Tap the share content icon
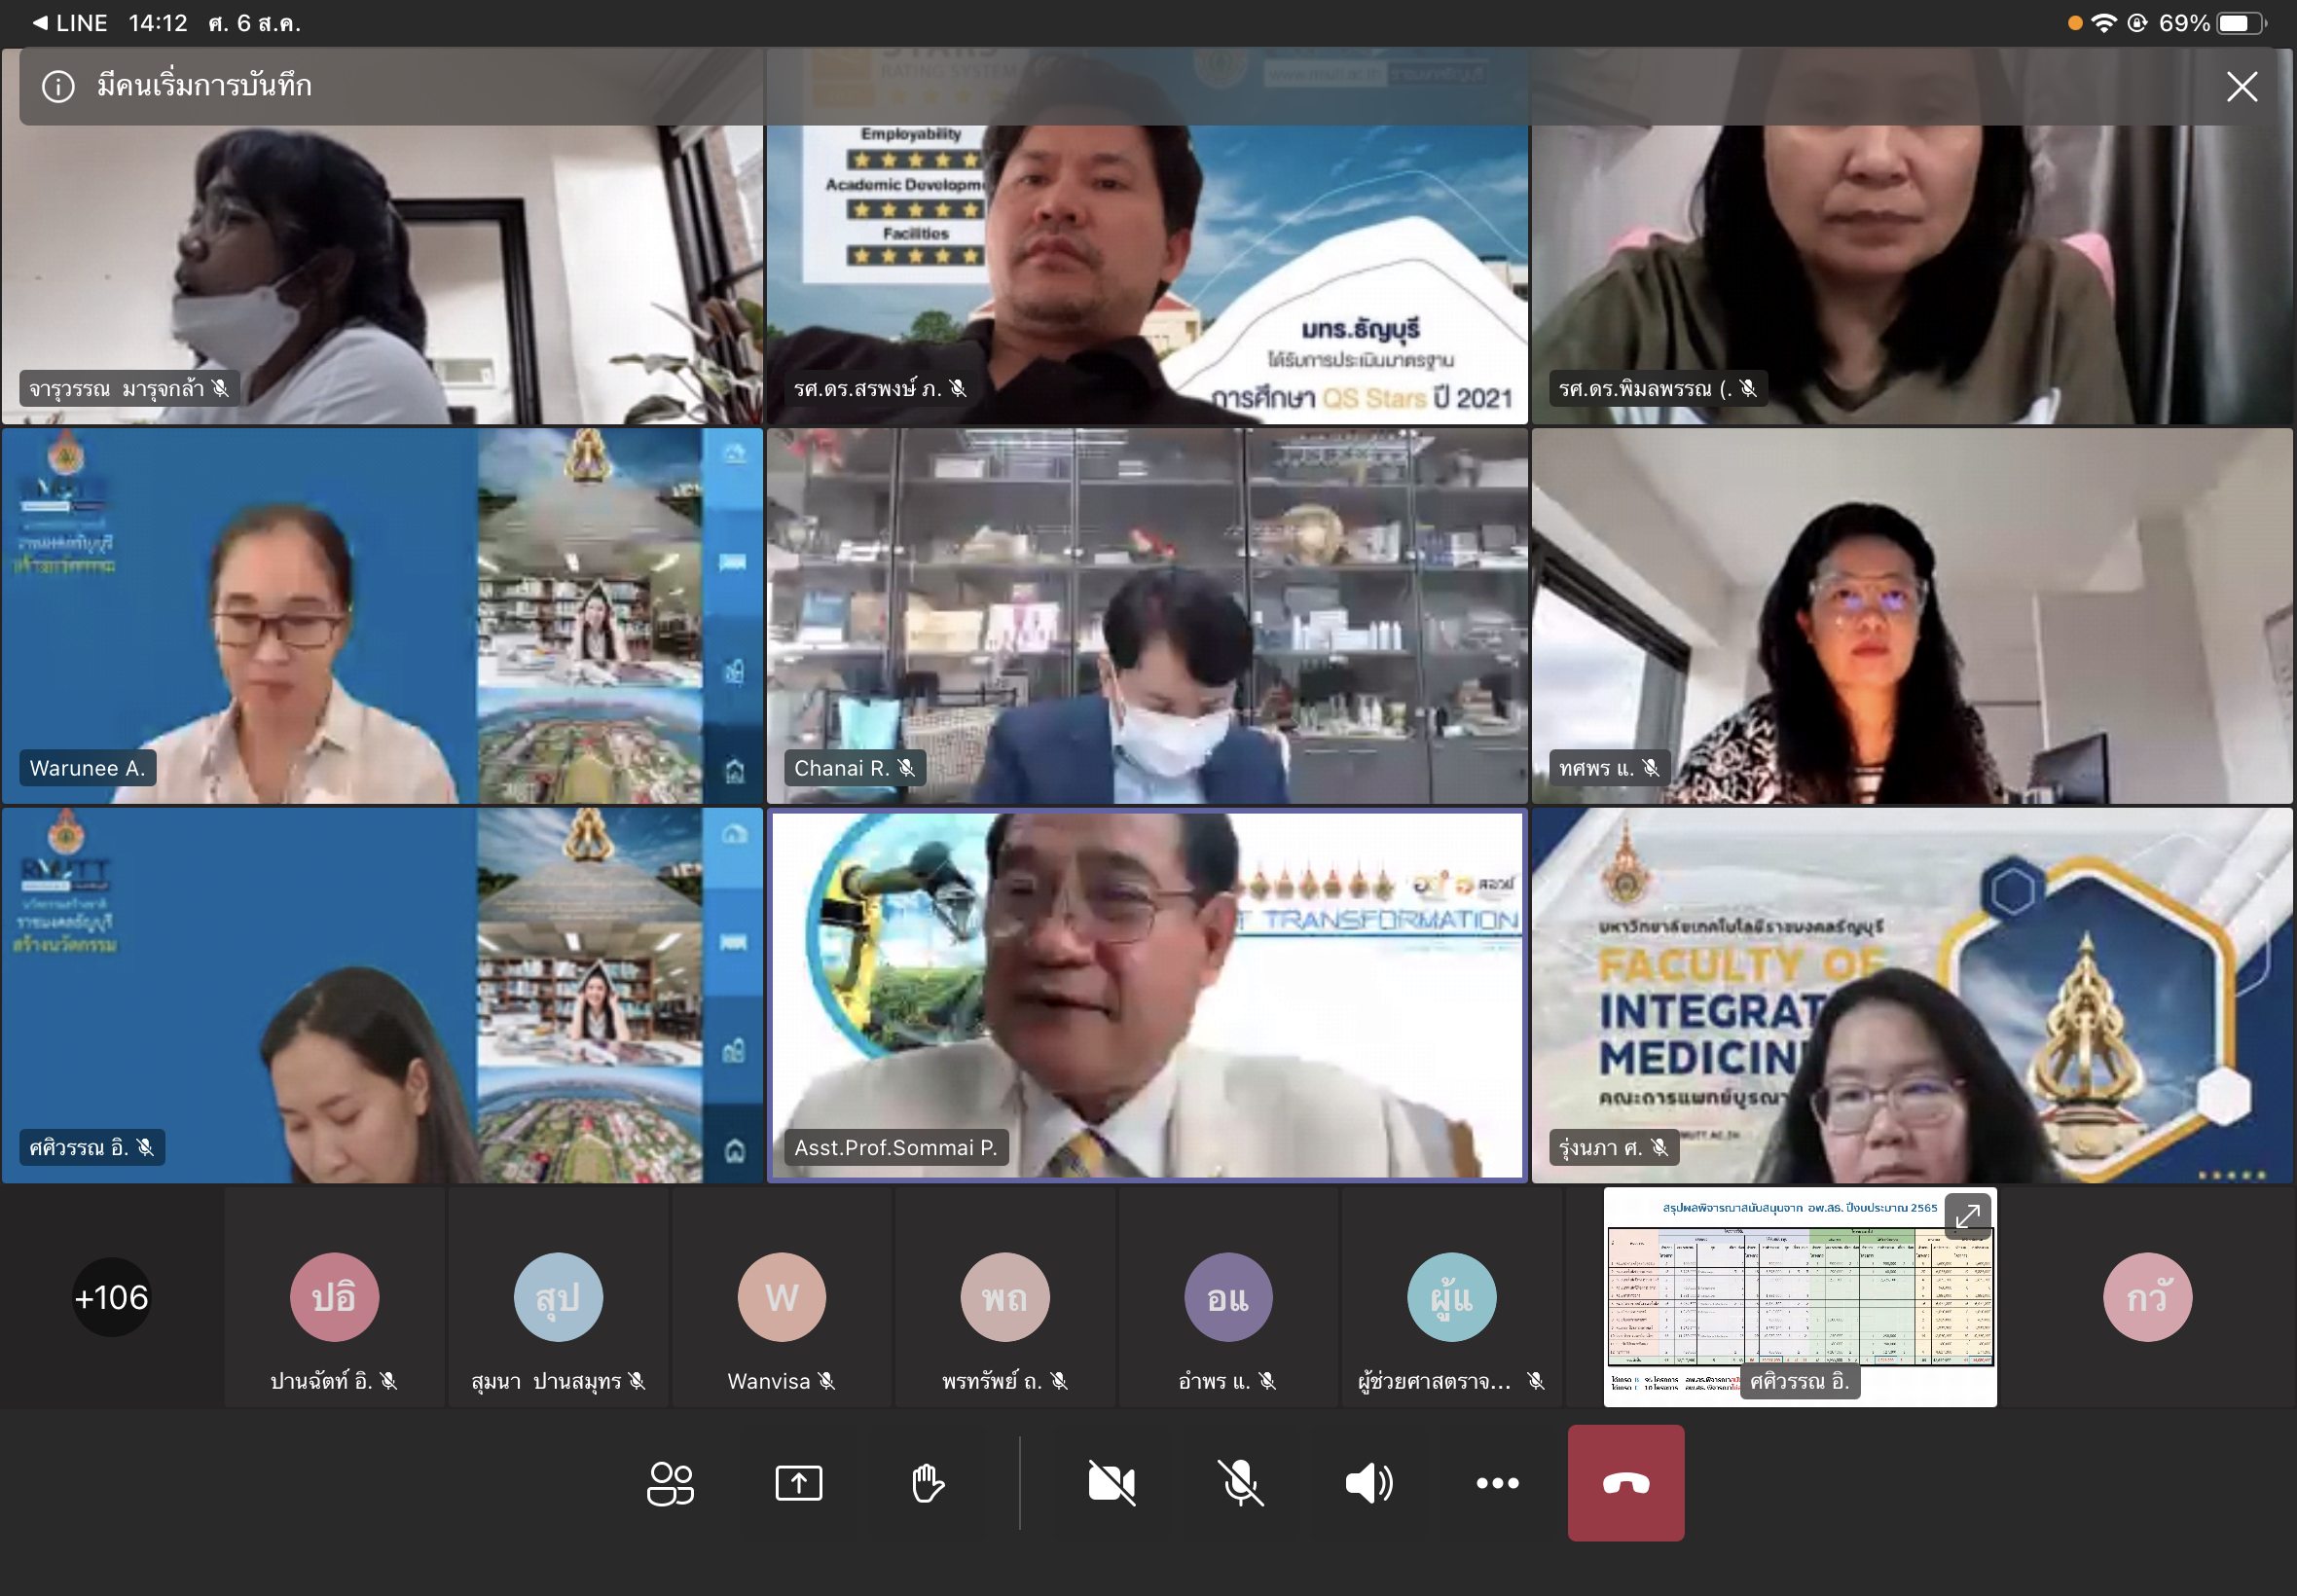2297x1596 pixels. click(x=798, y=1483)
